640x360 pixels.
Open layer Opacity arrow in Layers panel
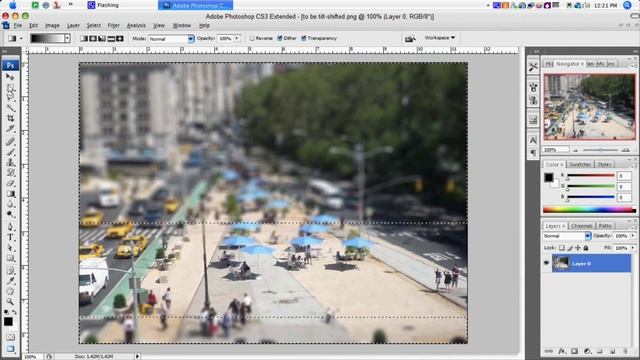[633, 236]
